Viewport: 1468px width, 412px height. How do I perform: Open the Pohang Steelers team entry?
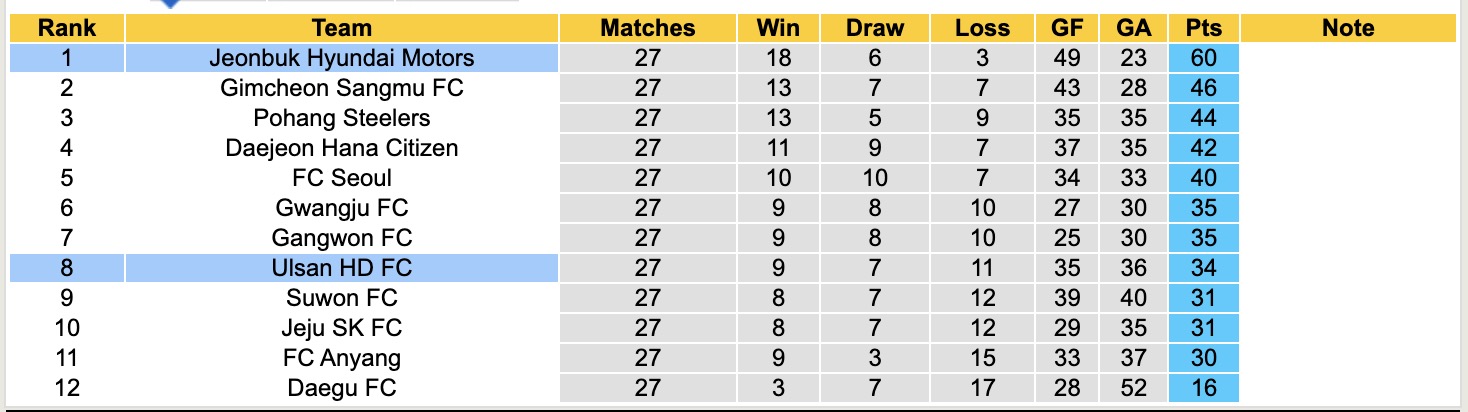pos(342,118)
